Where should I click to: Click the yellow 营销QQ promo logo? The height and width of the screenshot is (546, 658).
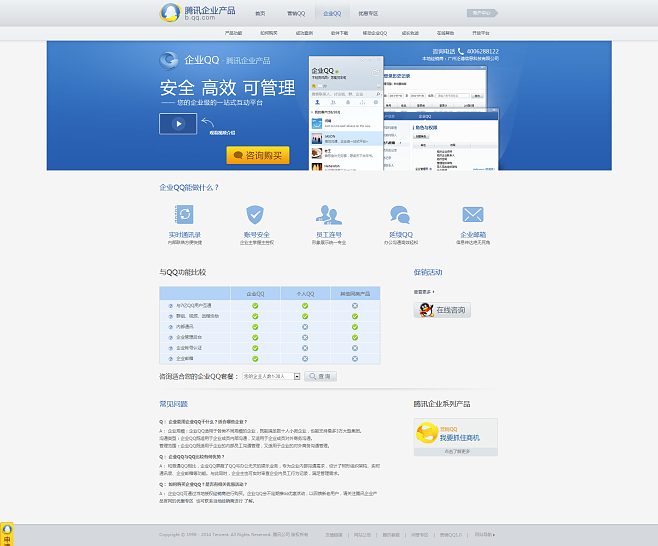[x=427, y=433]
